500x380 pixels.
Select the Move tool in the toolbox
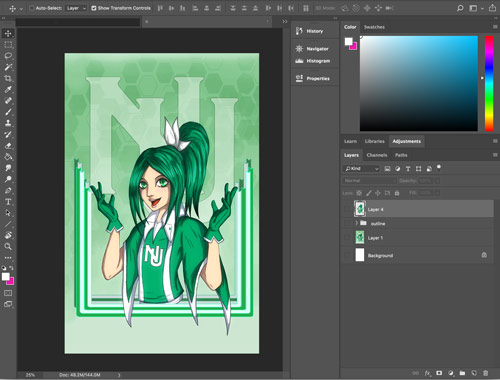click(x=8, y=33)
